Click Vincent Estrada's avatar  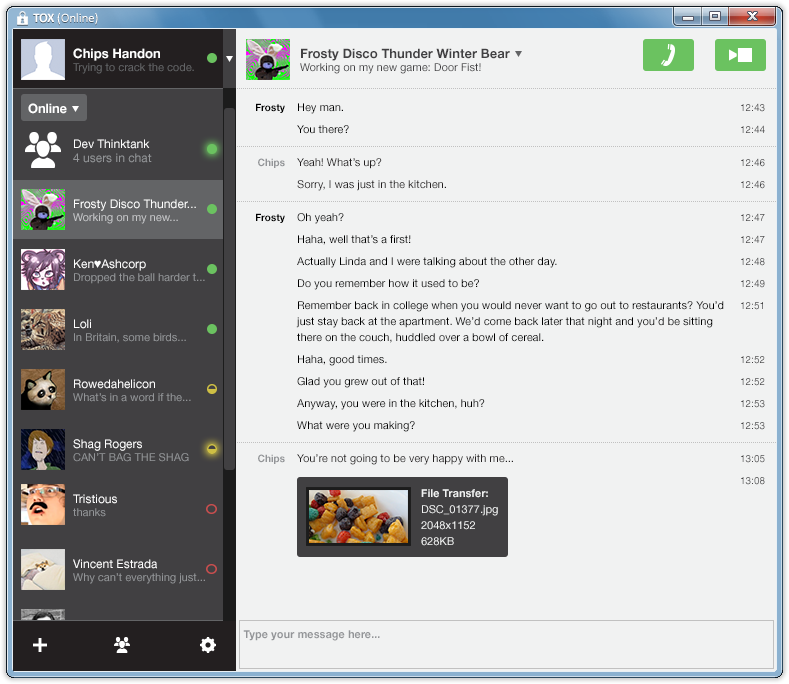point(43,569)
